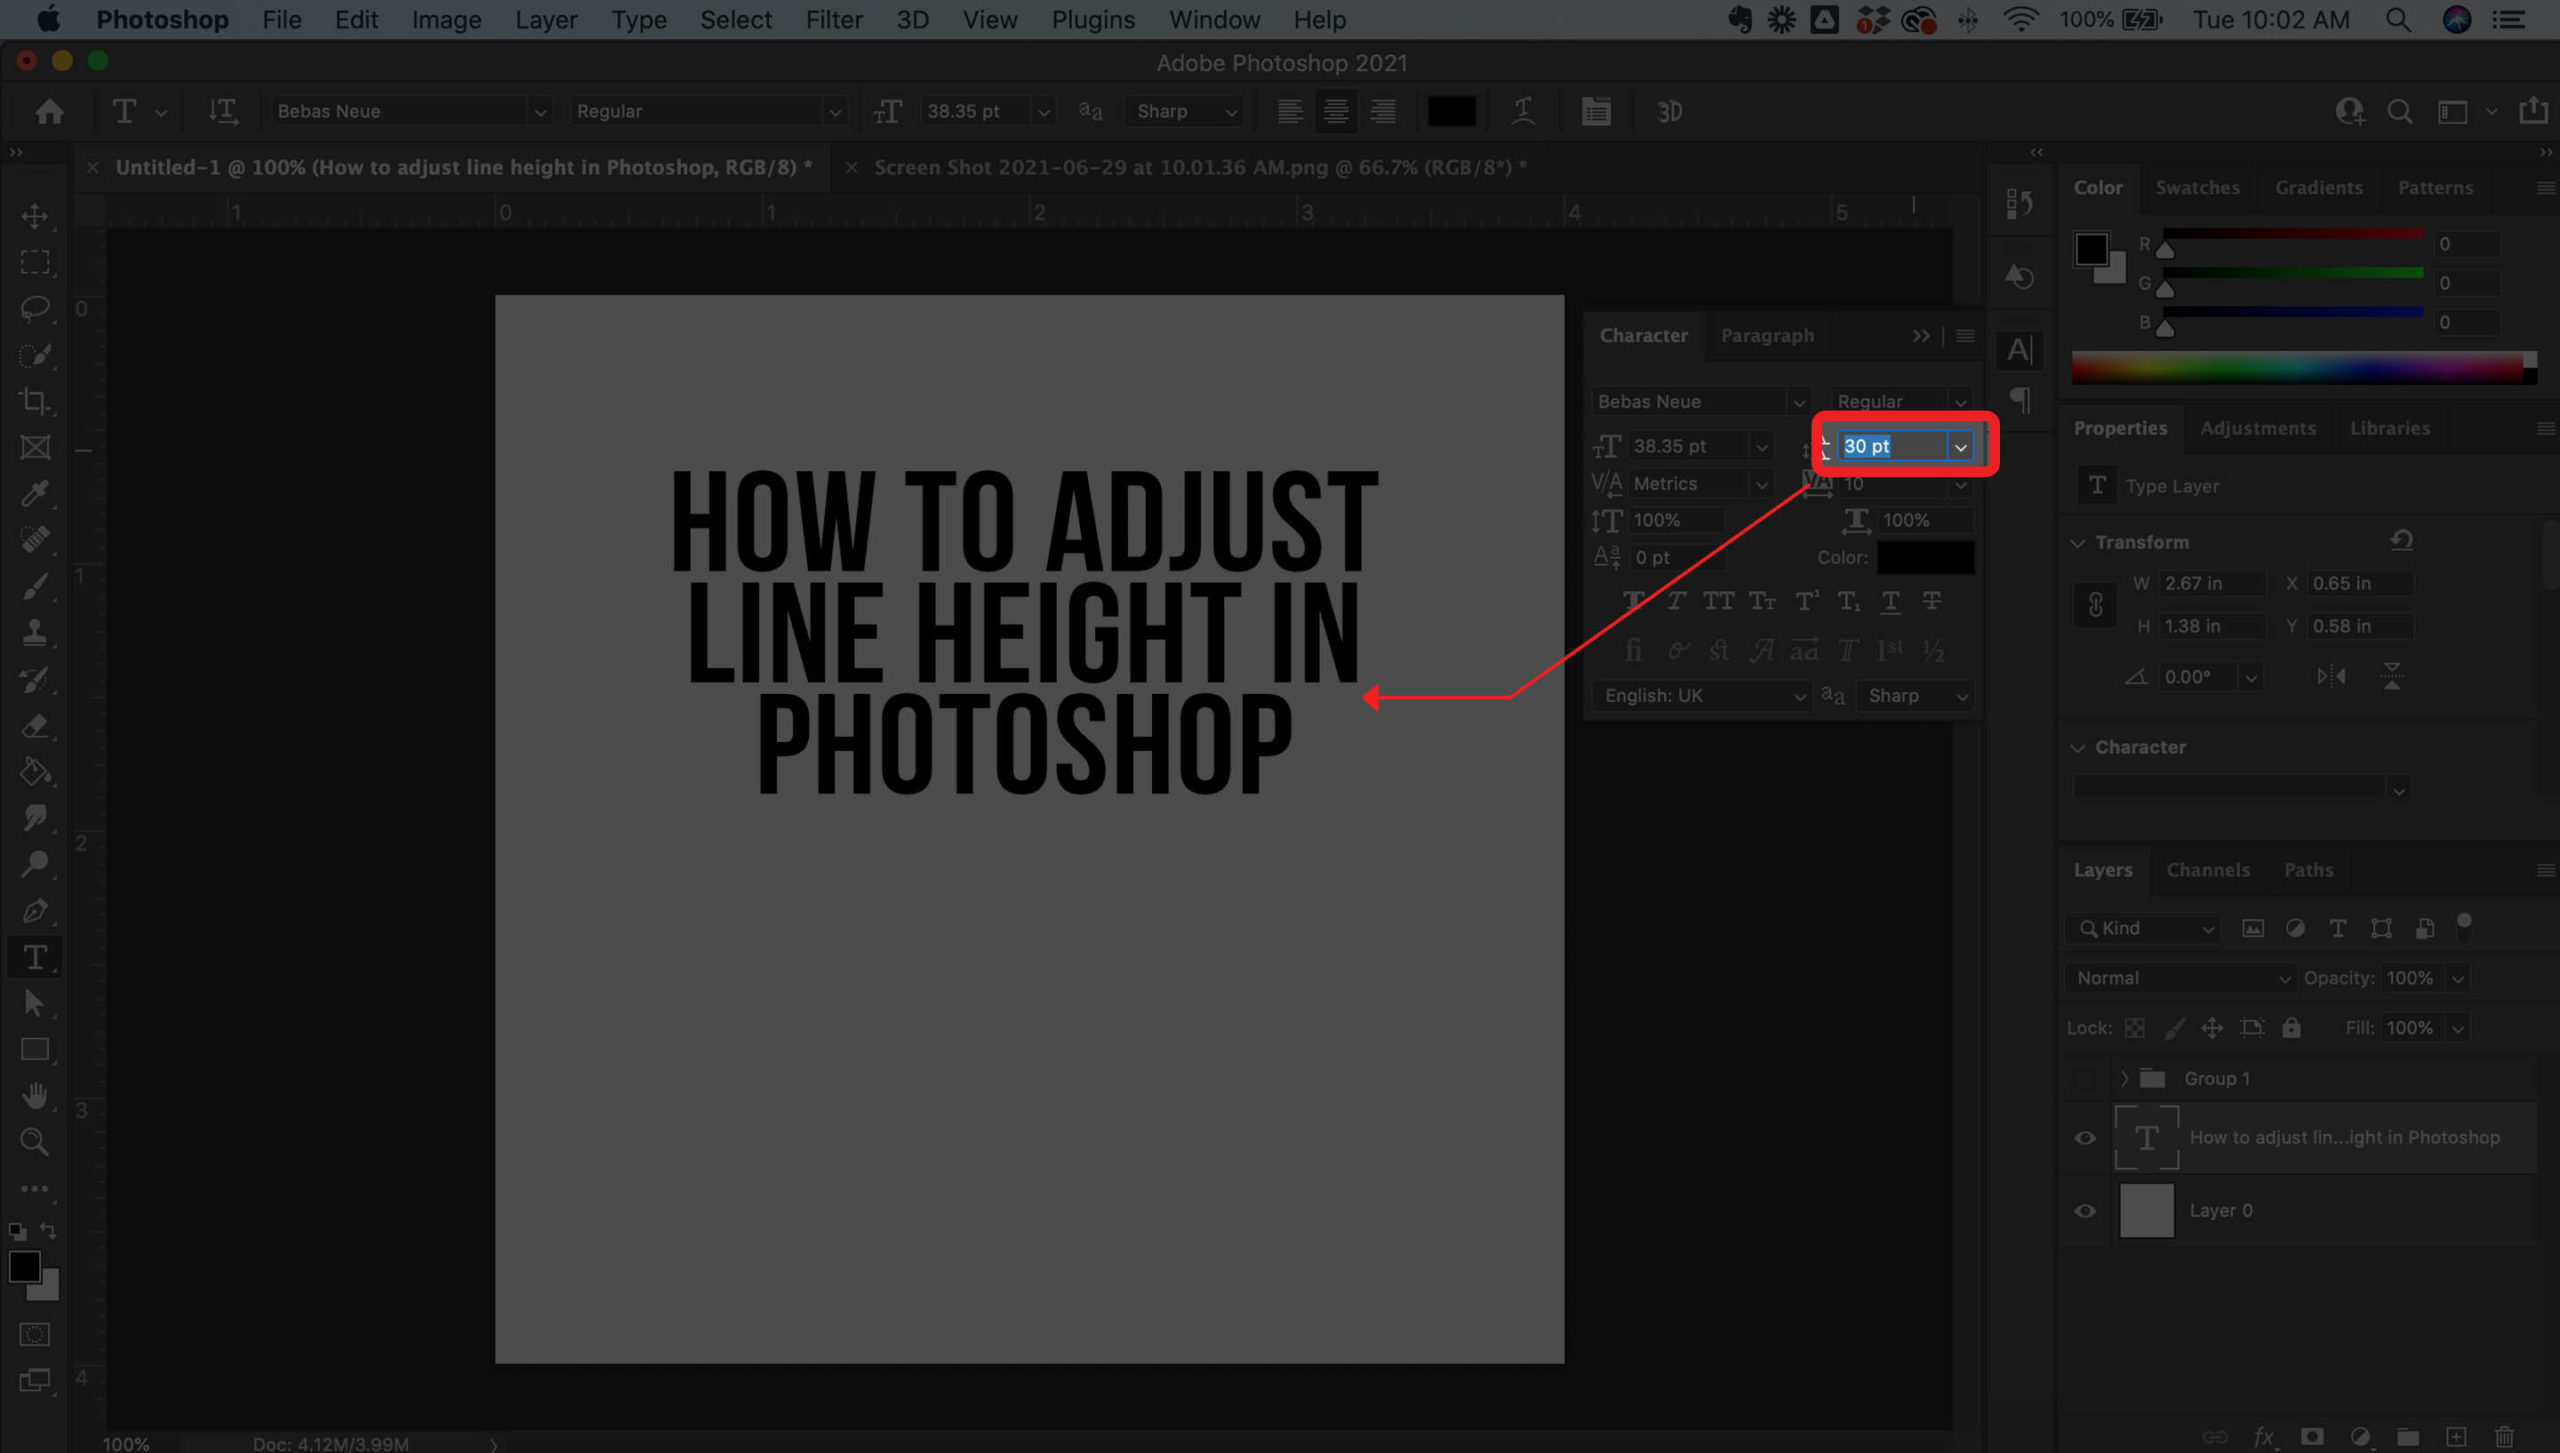Viewport: 2560px width, 1453px height.
Task: Hide the Layer 0 layer
Action: coord(2085,1211)
